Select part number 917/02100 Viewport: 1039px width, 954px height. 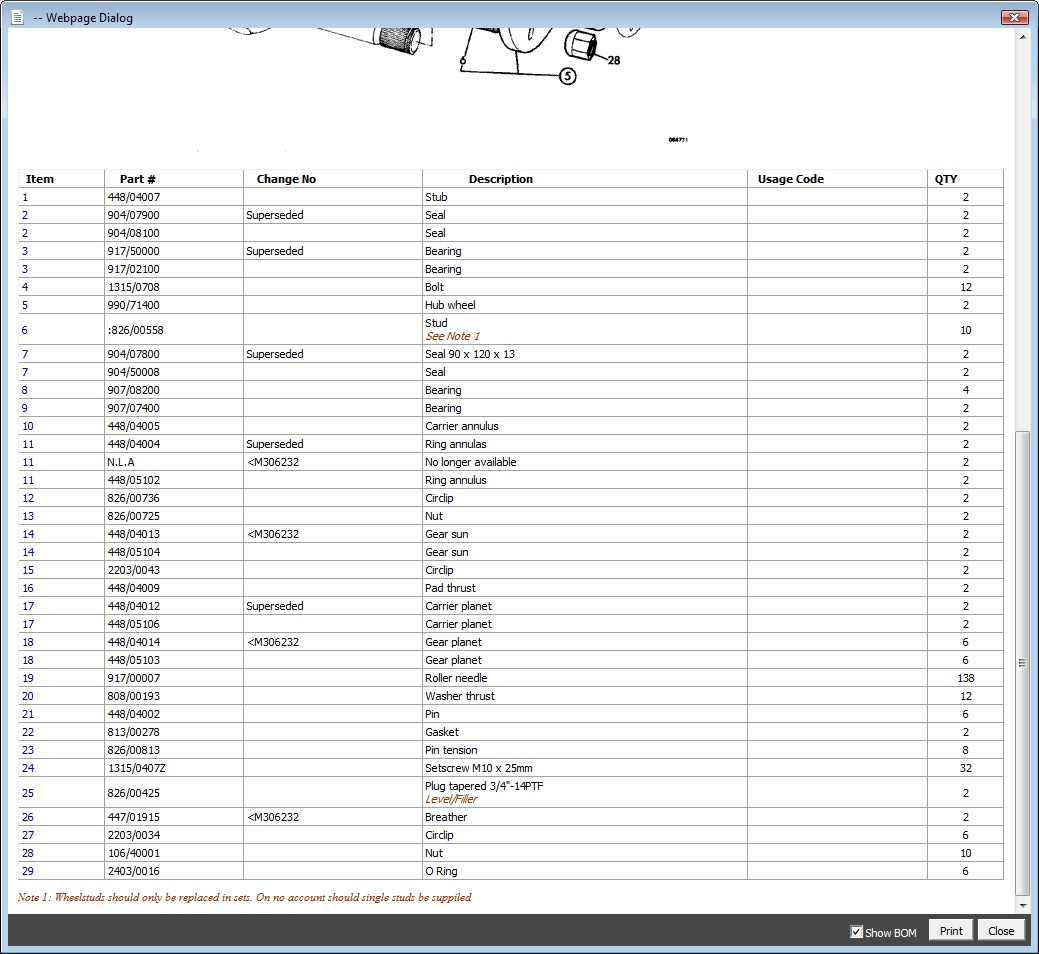point(133,269)
